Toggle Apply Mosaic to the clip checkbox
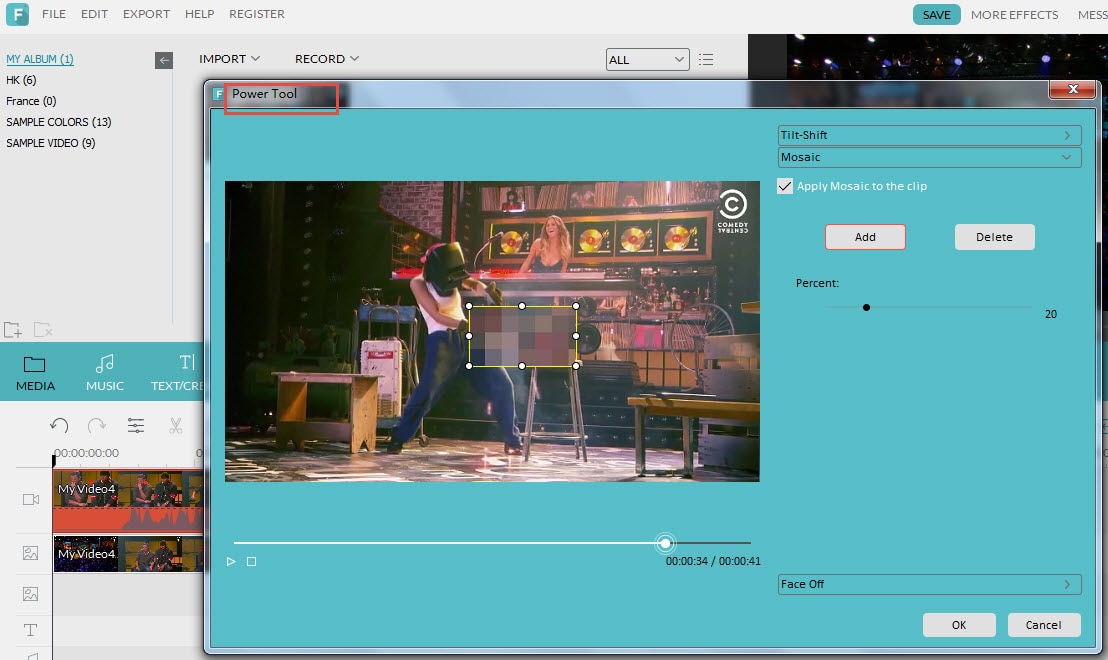1108x660 pixels. click(784, 186)
